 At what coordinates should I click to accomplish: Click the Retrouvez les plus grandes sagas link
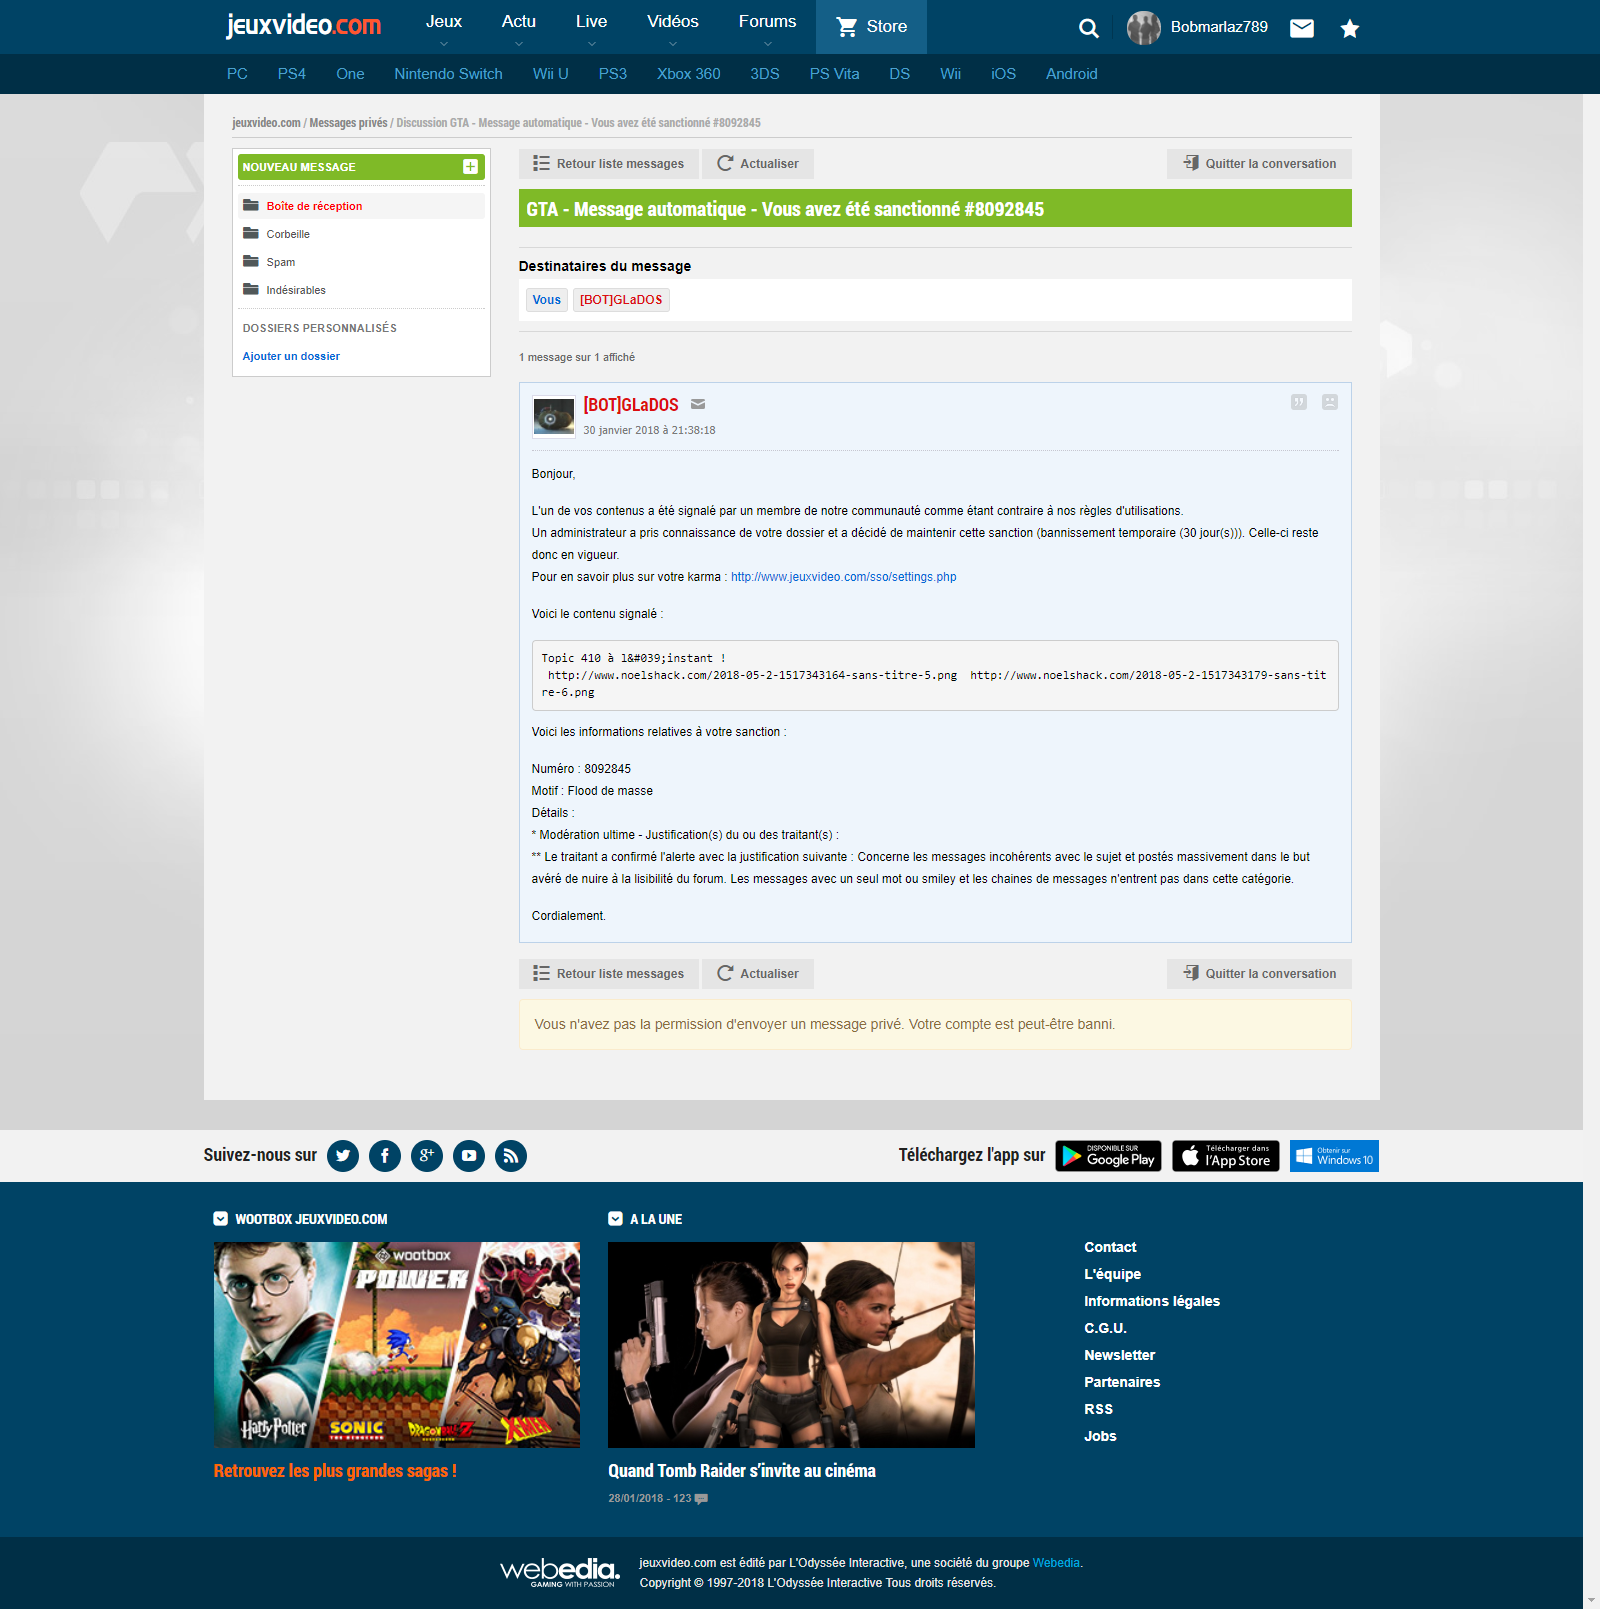point(335,1471)
